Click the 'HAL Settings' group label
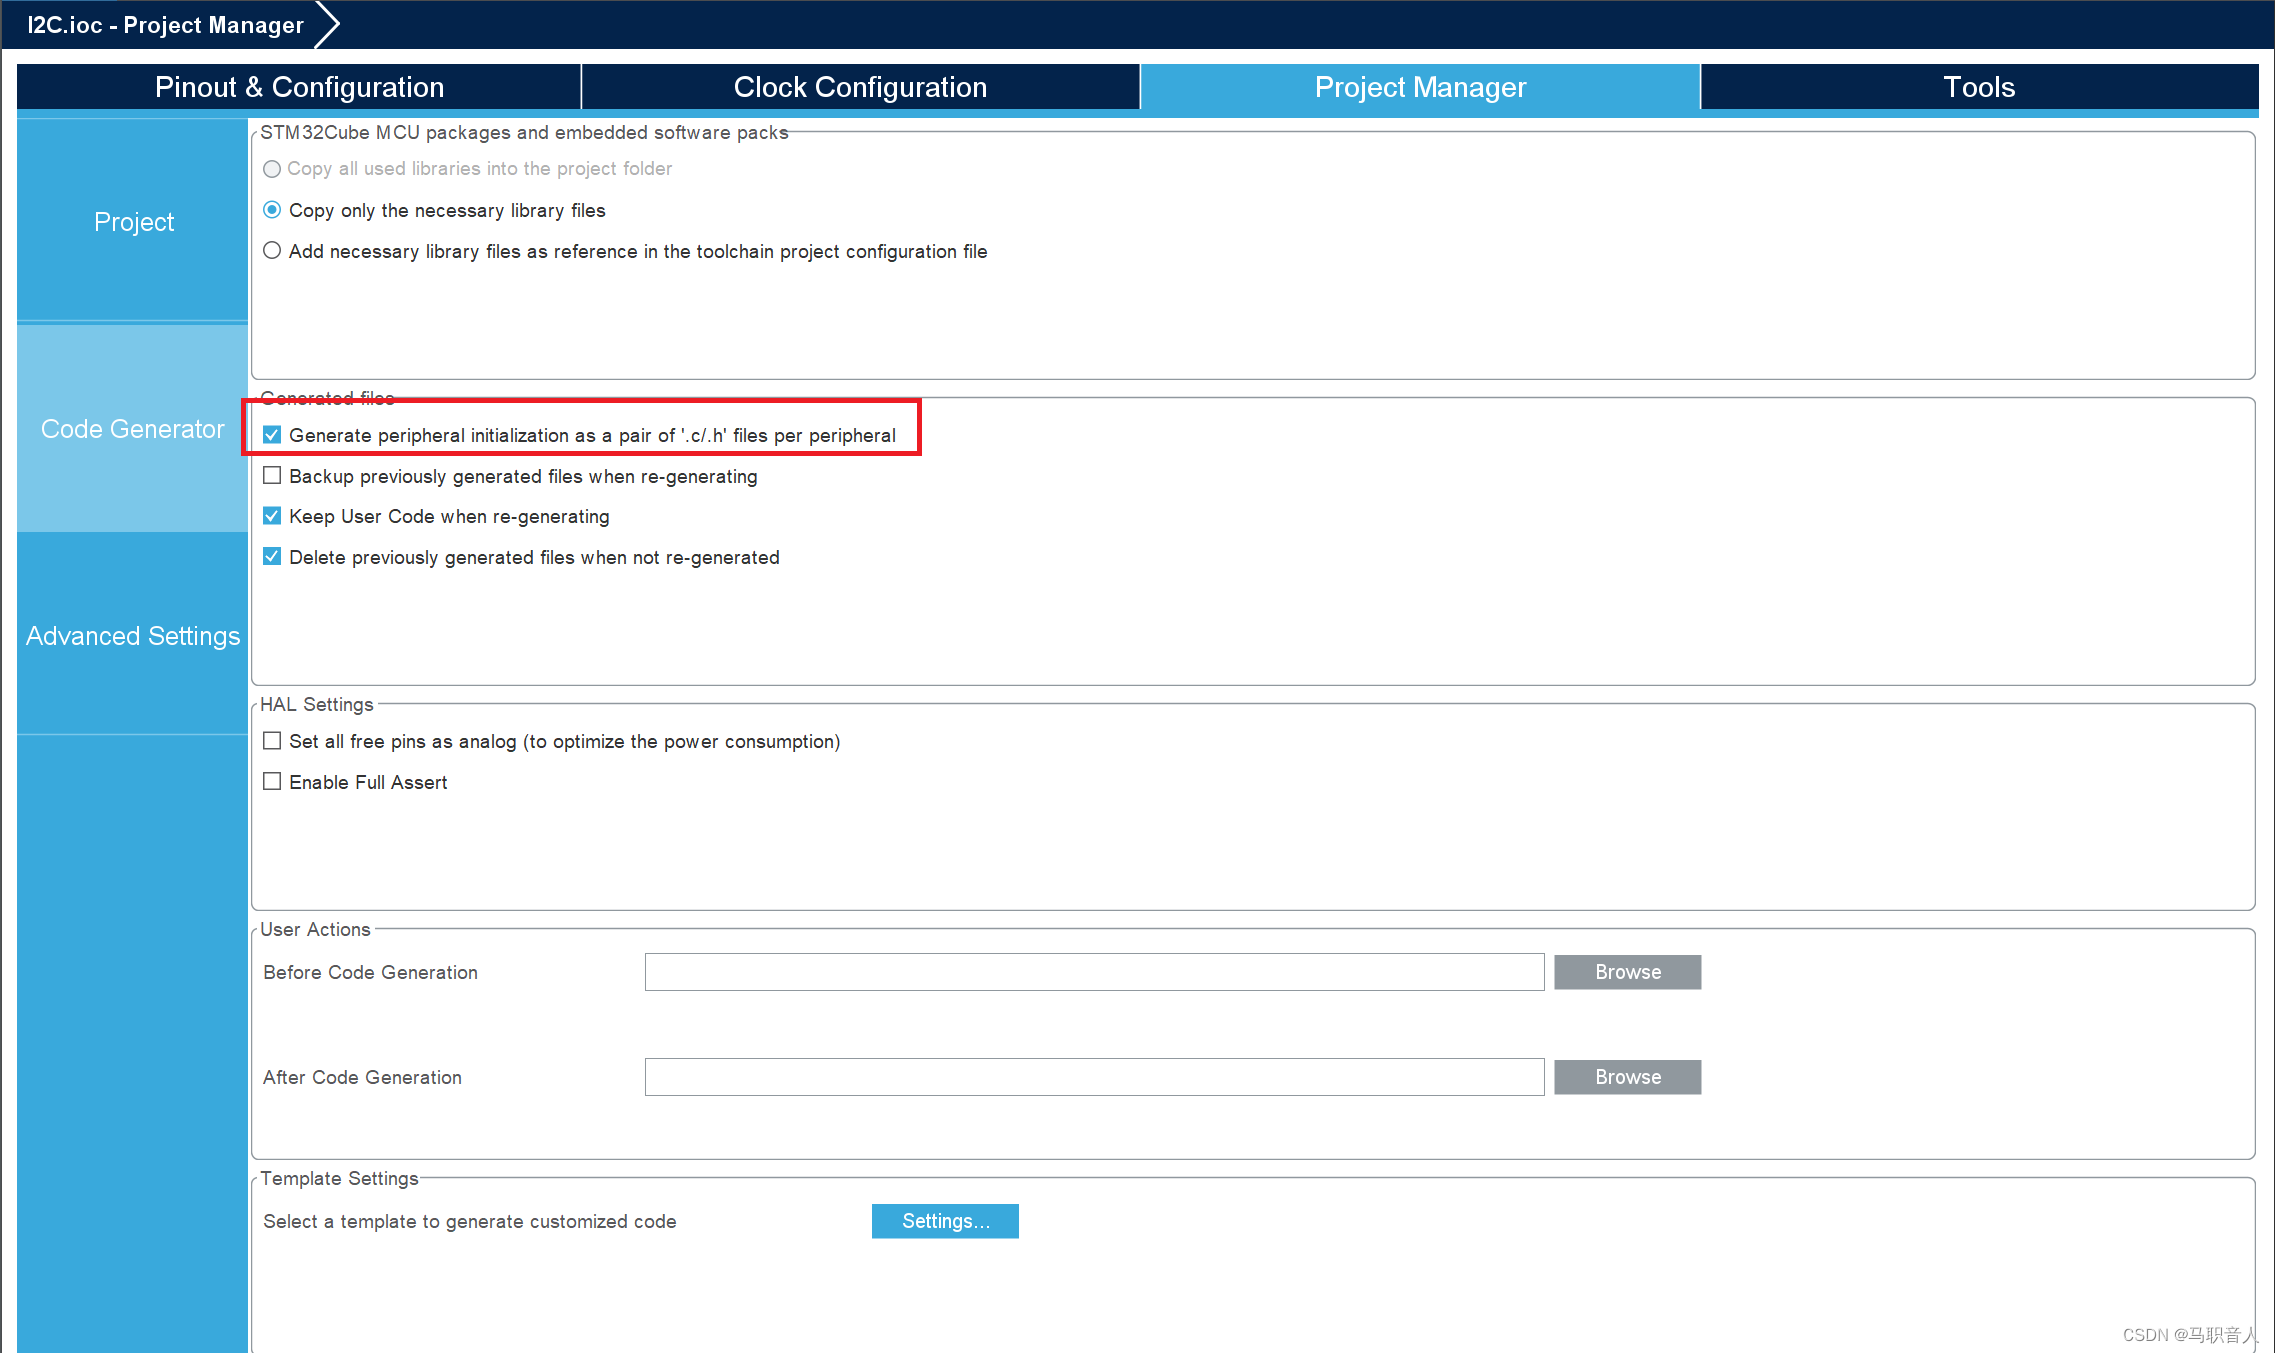Viewport: 2275px width, 1353px height. pos(316,704)
